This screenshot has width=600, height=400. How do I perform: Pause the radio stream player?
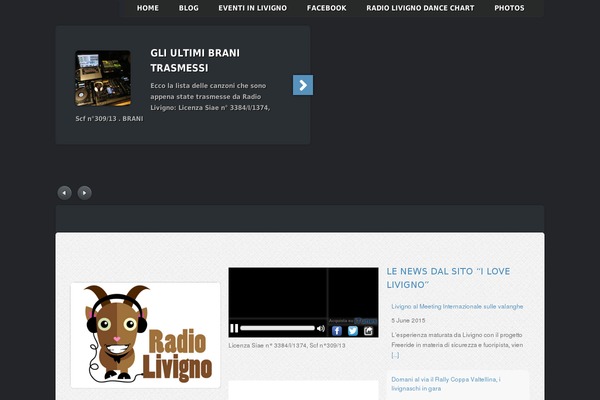[x=234, y=328]
